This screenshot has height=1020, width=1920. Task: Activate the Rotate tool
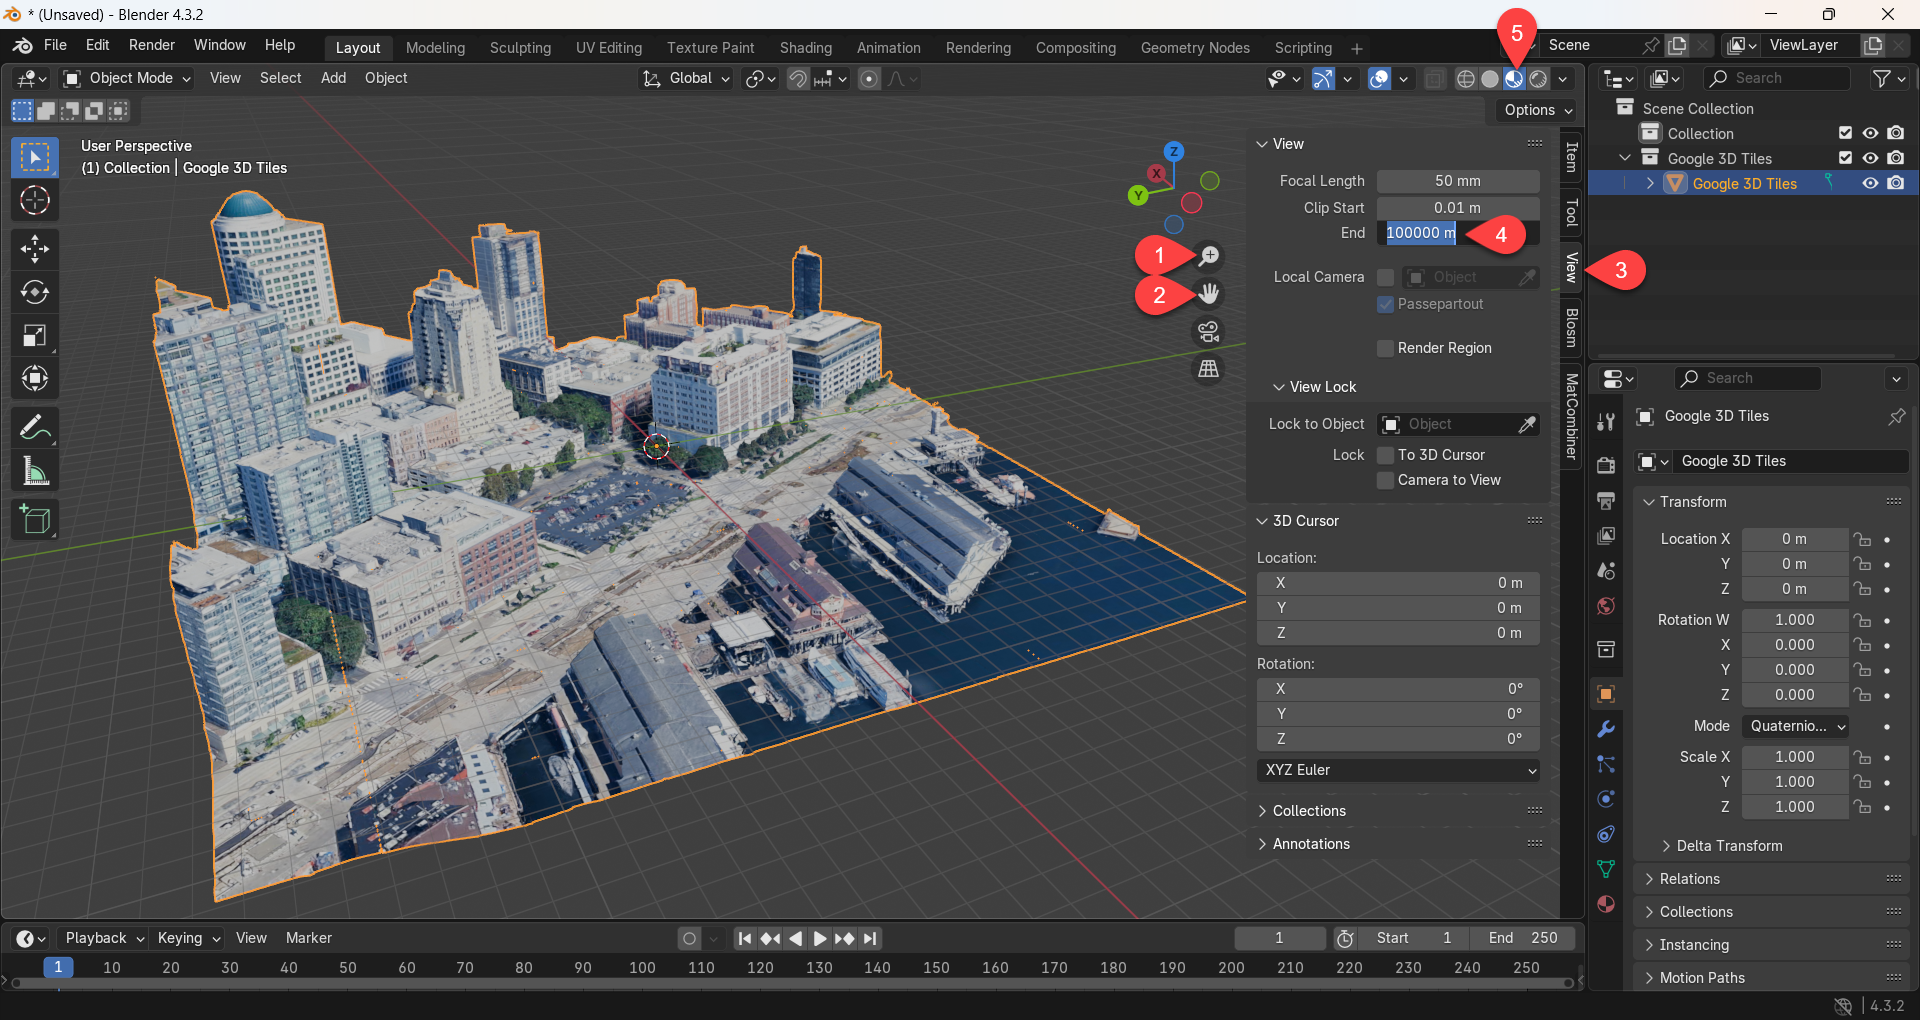[x=35, y=292]
